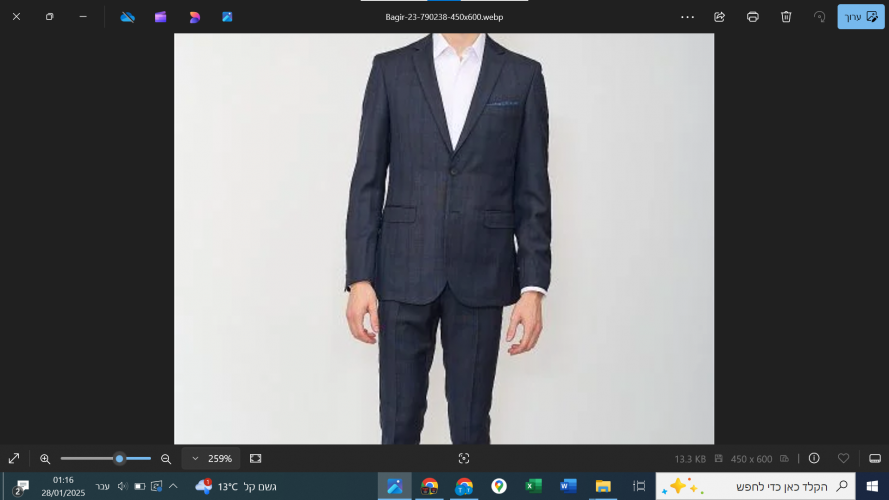Toggle the heart favorite icon
Screen dimensions: 889x500
point(843,458)
